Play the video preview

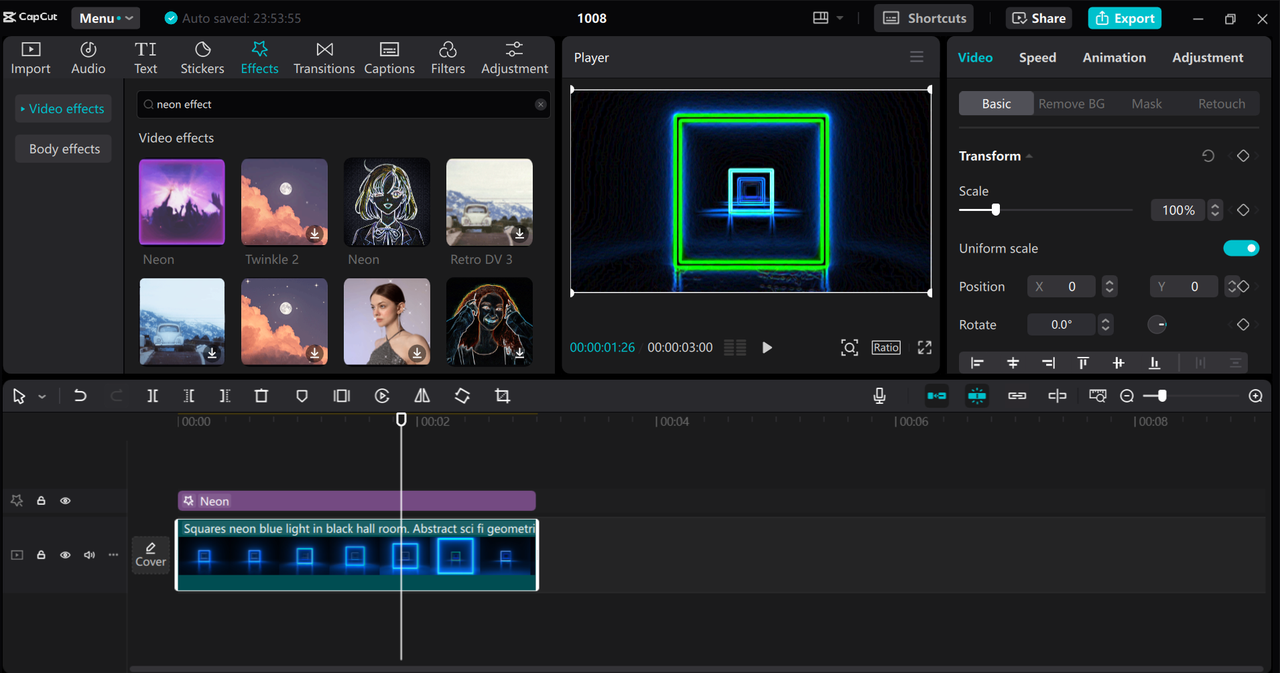pyautogui.click(x=767, y=347)
